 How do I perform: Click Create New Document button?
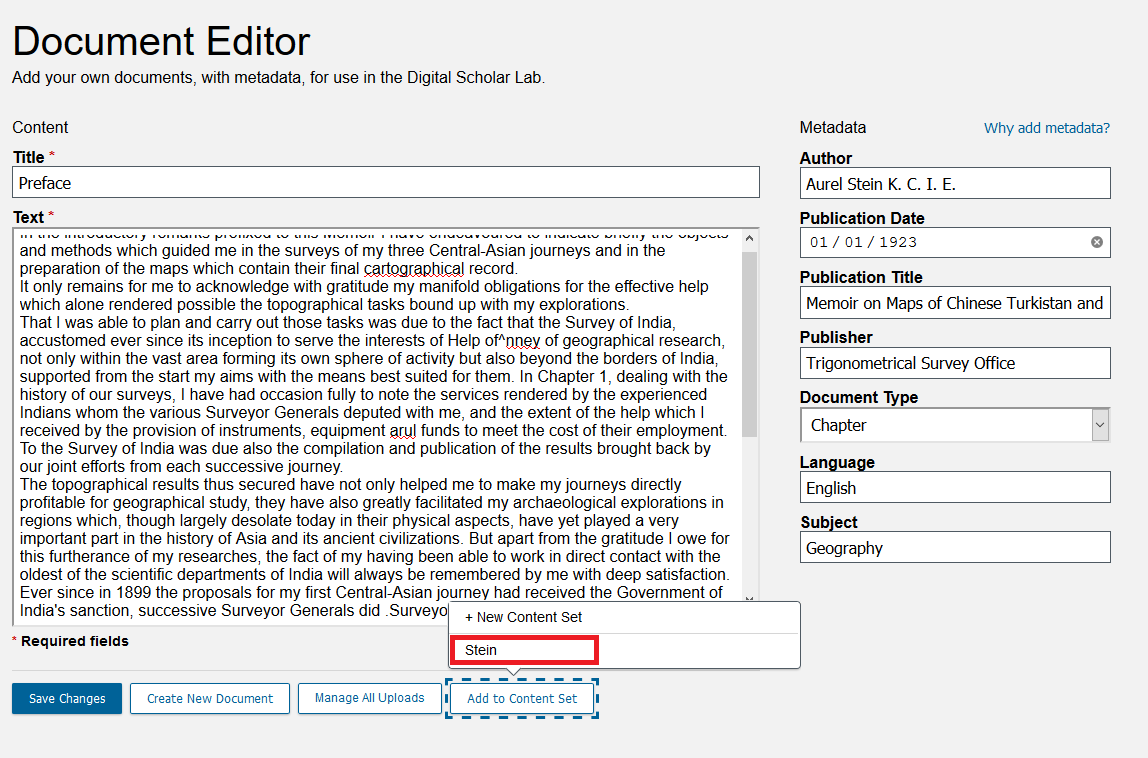click(209, 698)
